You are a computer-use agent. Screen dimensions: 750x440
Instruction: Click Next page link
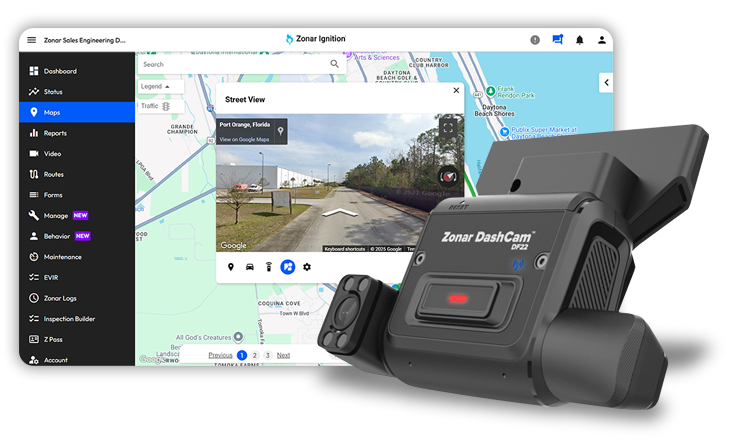pyautogui.click(x=283, y=355)
